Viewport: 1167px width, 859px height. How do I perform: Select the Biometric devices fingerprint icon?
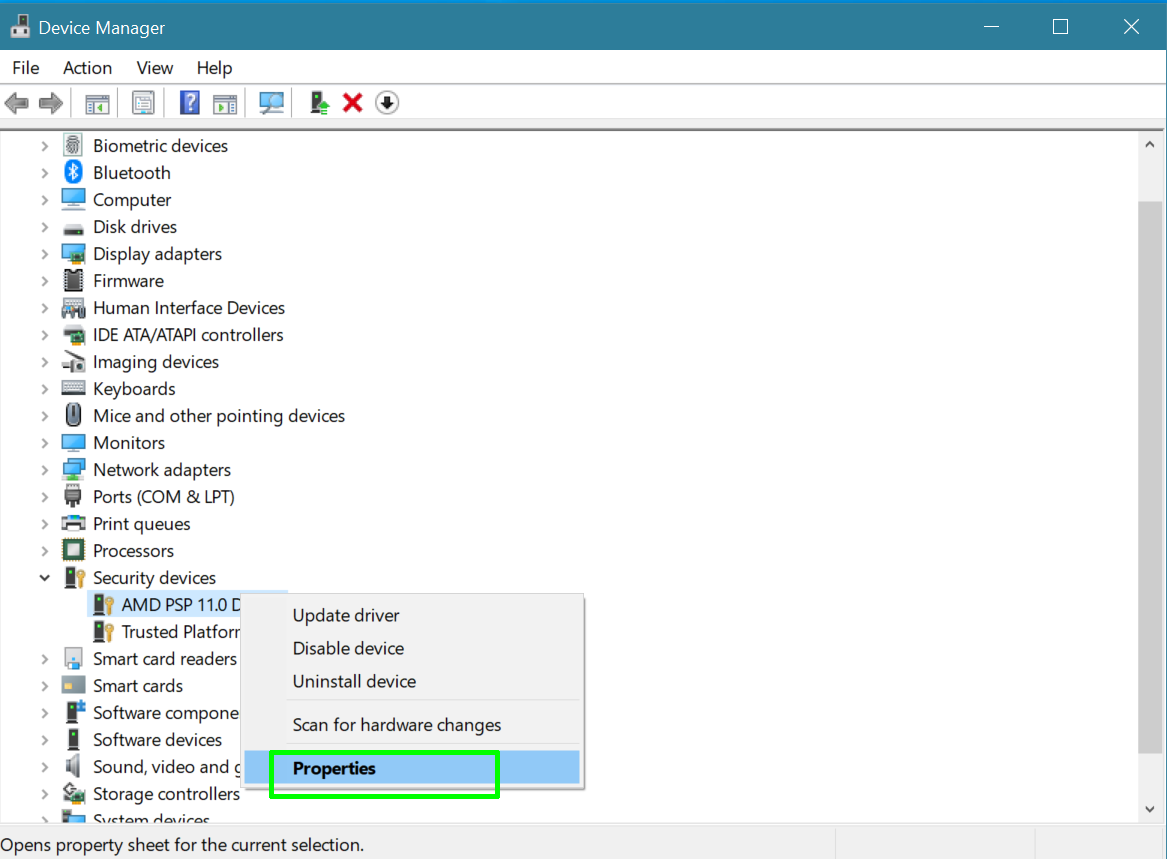[73, 145]
